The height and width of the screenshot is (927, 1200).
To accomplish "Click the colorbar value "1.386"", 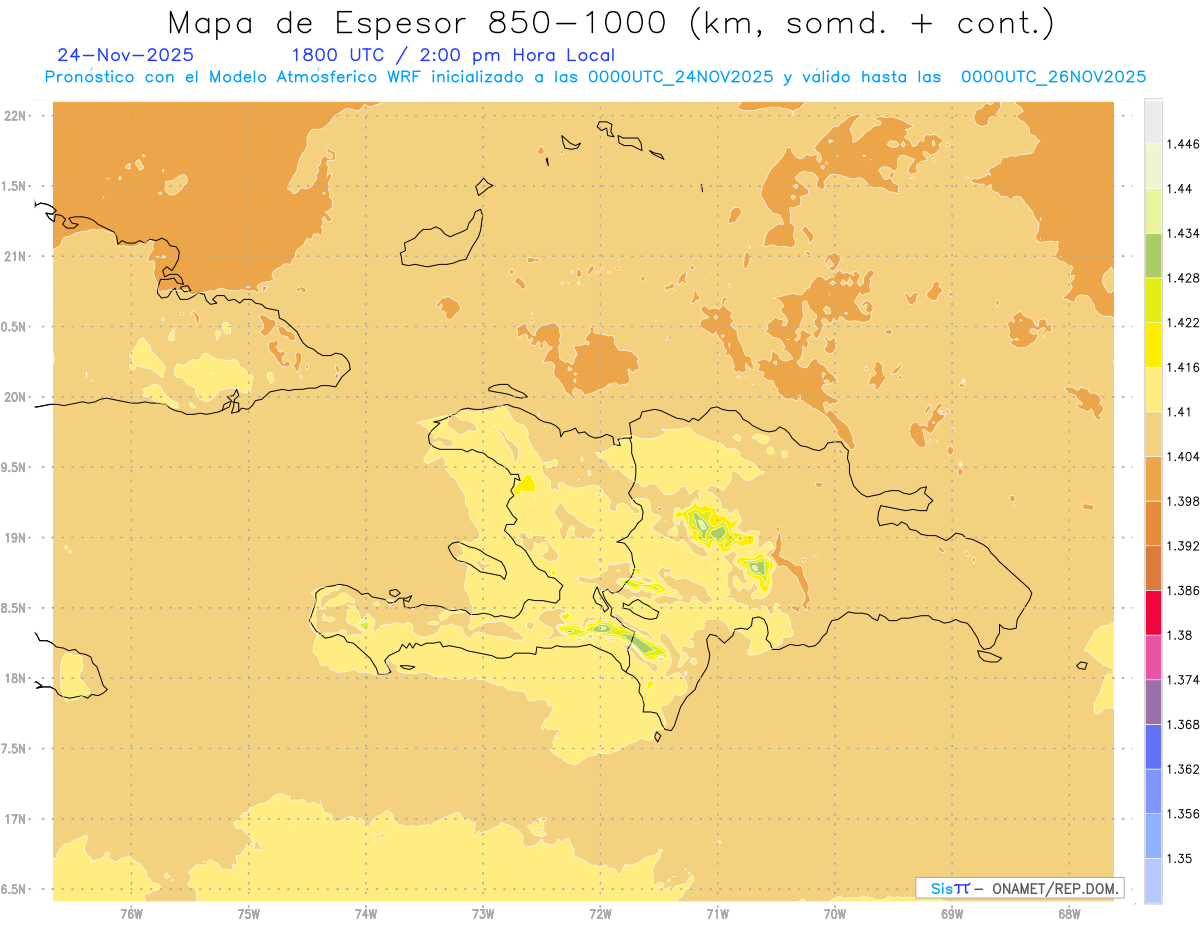I will click(x=1183, y=590).
